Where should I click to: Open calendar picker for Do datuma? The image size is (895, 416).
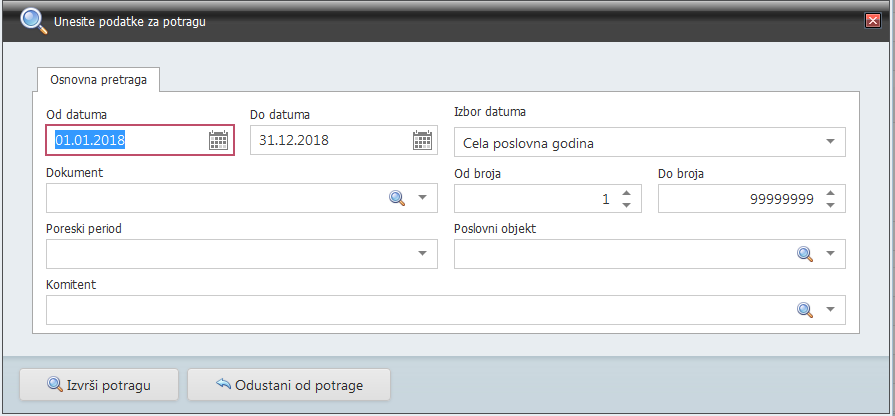click(422, 140)
